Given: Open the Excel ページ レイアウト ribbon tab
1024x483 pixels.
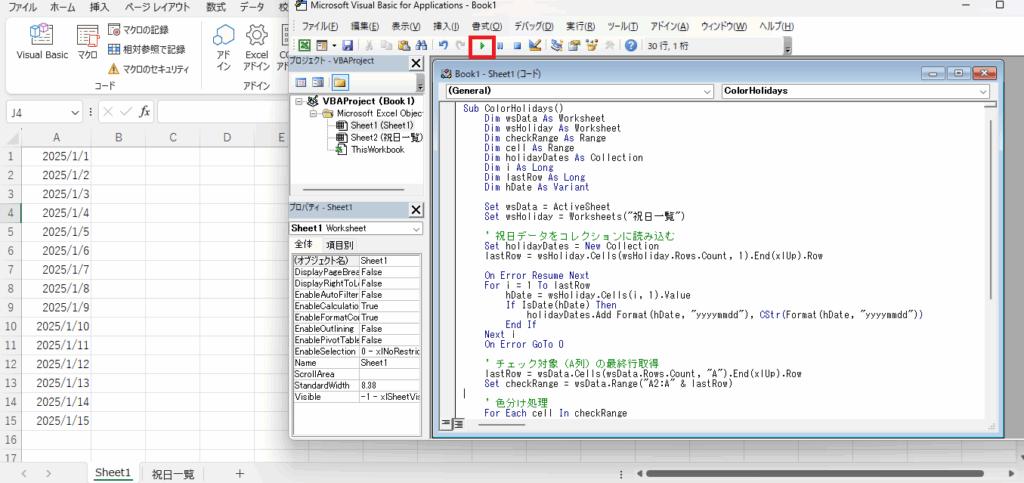Looking at the screenshot, I should pyautogui.click(x=157, y=8).
